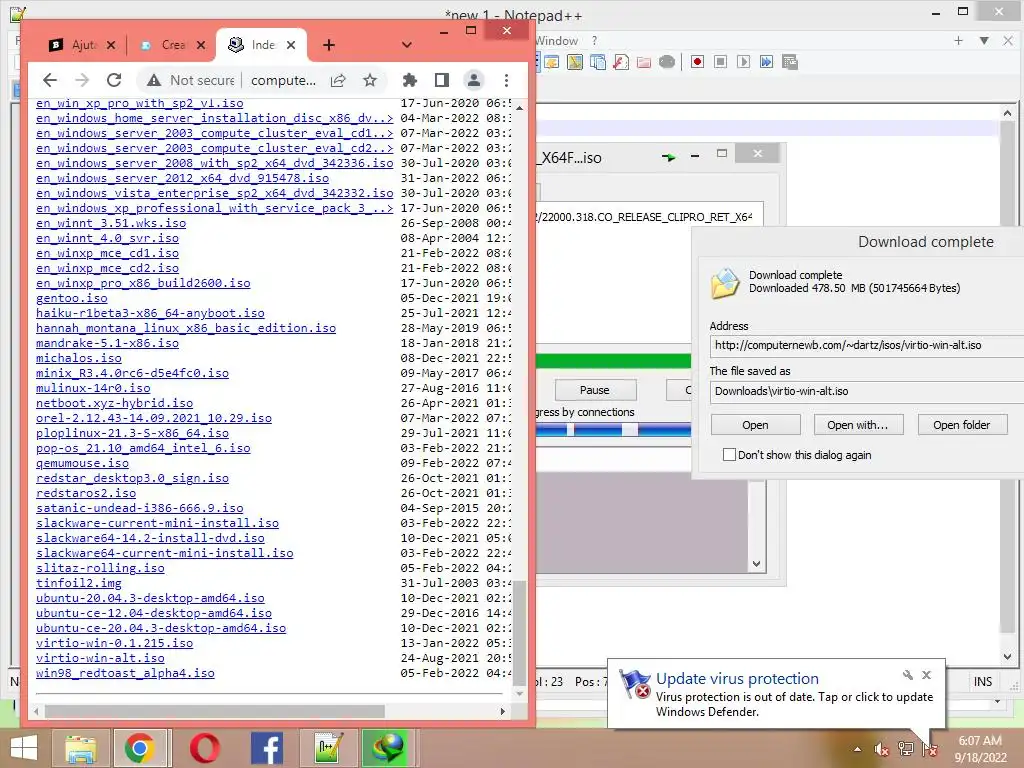Click Notepad++ editor scroll up arrow
The width and height of the screenshot is (1024, 768).
1007,113
